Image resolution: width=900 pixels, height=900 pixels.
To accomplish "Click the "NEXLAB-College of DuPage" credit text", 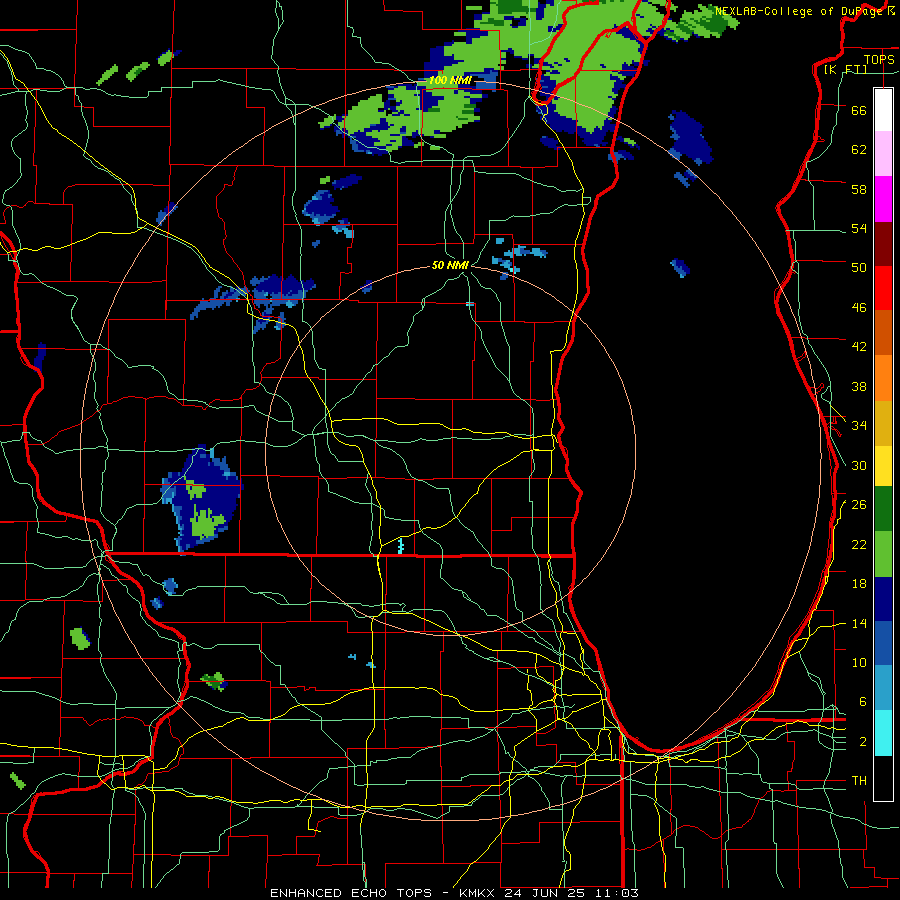I will (x=800, y=11).
